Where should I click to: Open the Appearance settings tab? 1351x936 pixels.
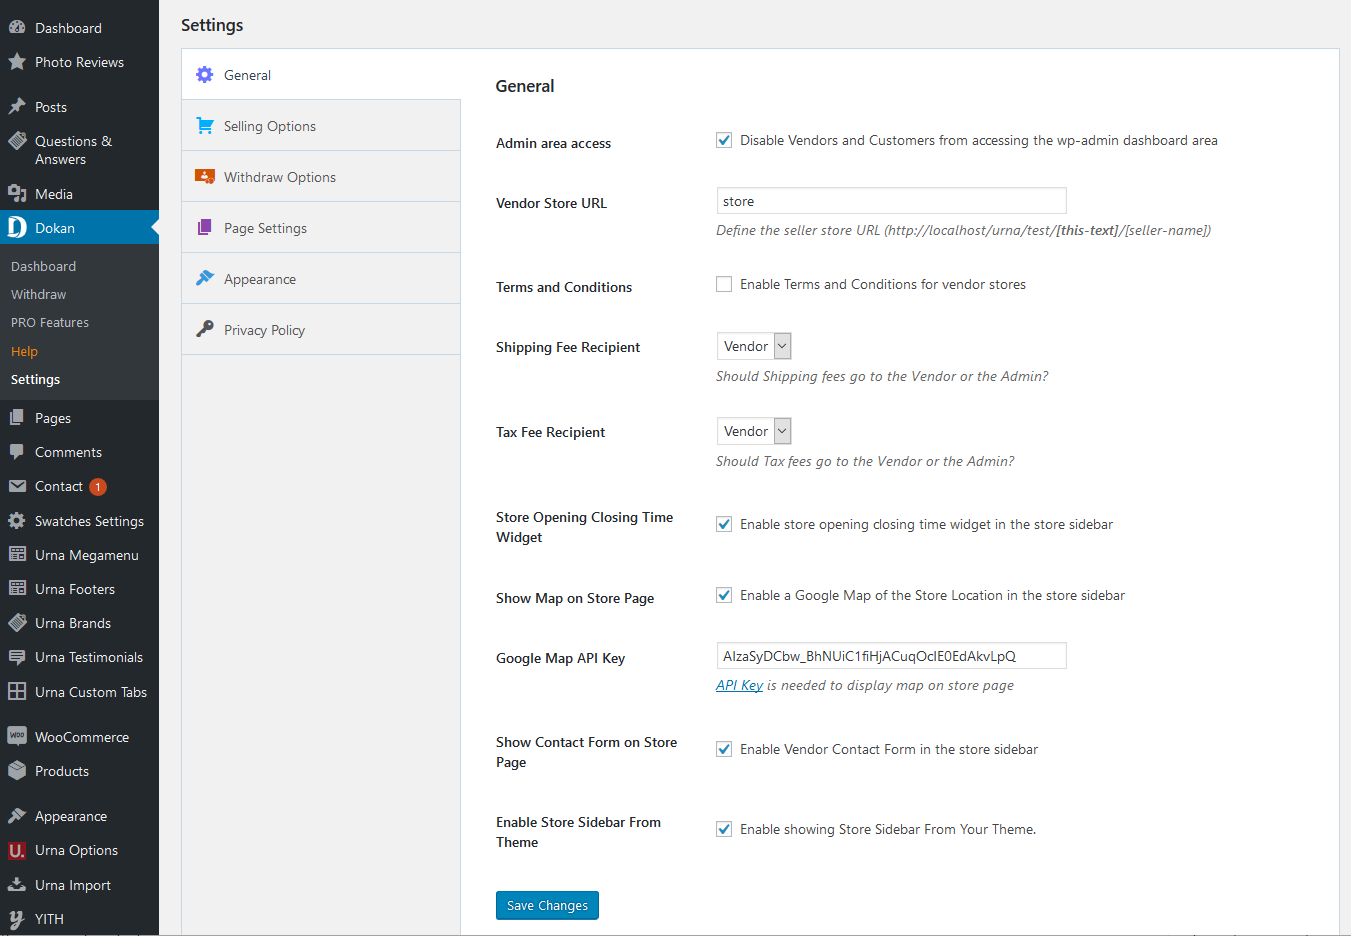(321, 279)
